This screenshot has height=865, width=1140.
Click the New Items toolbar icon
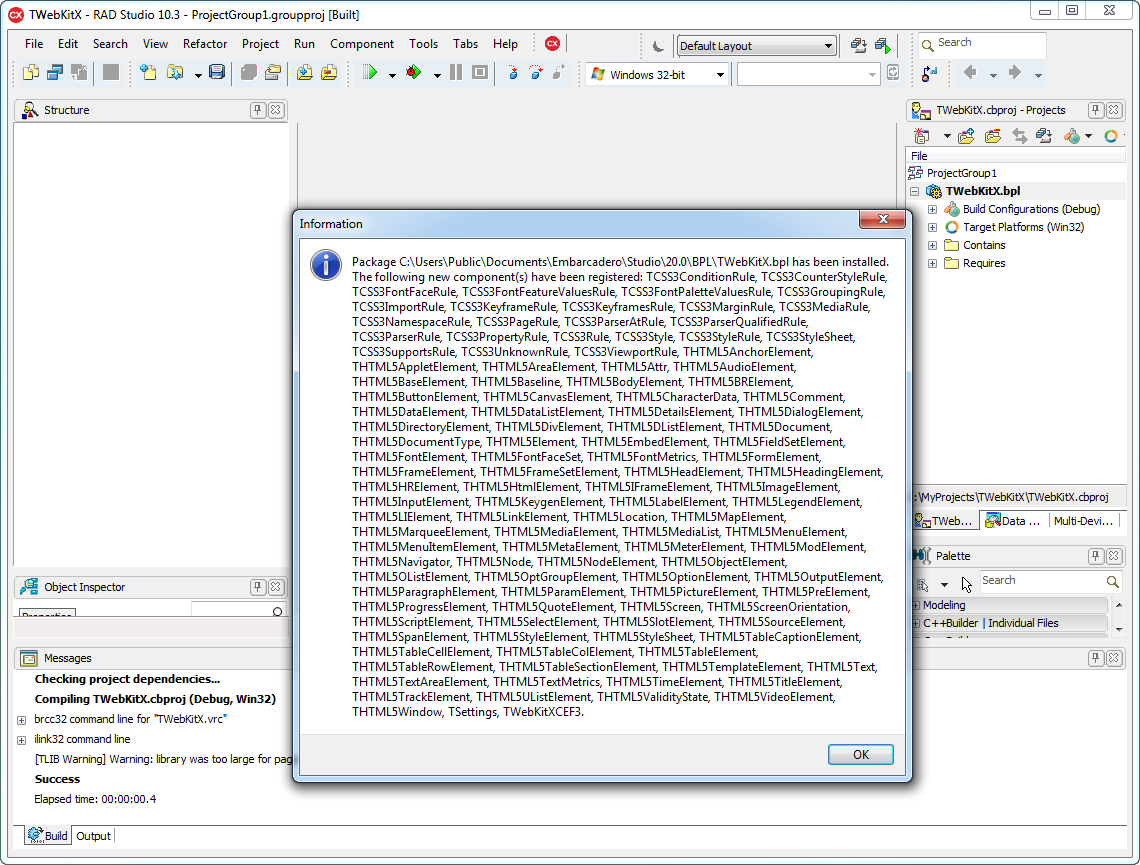(148, 73)
